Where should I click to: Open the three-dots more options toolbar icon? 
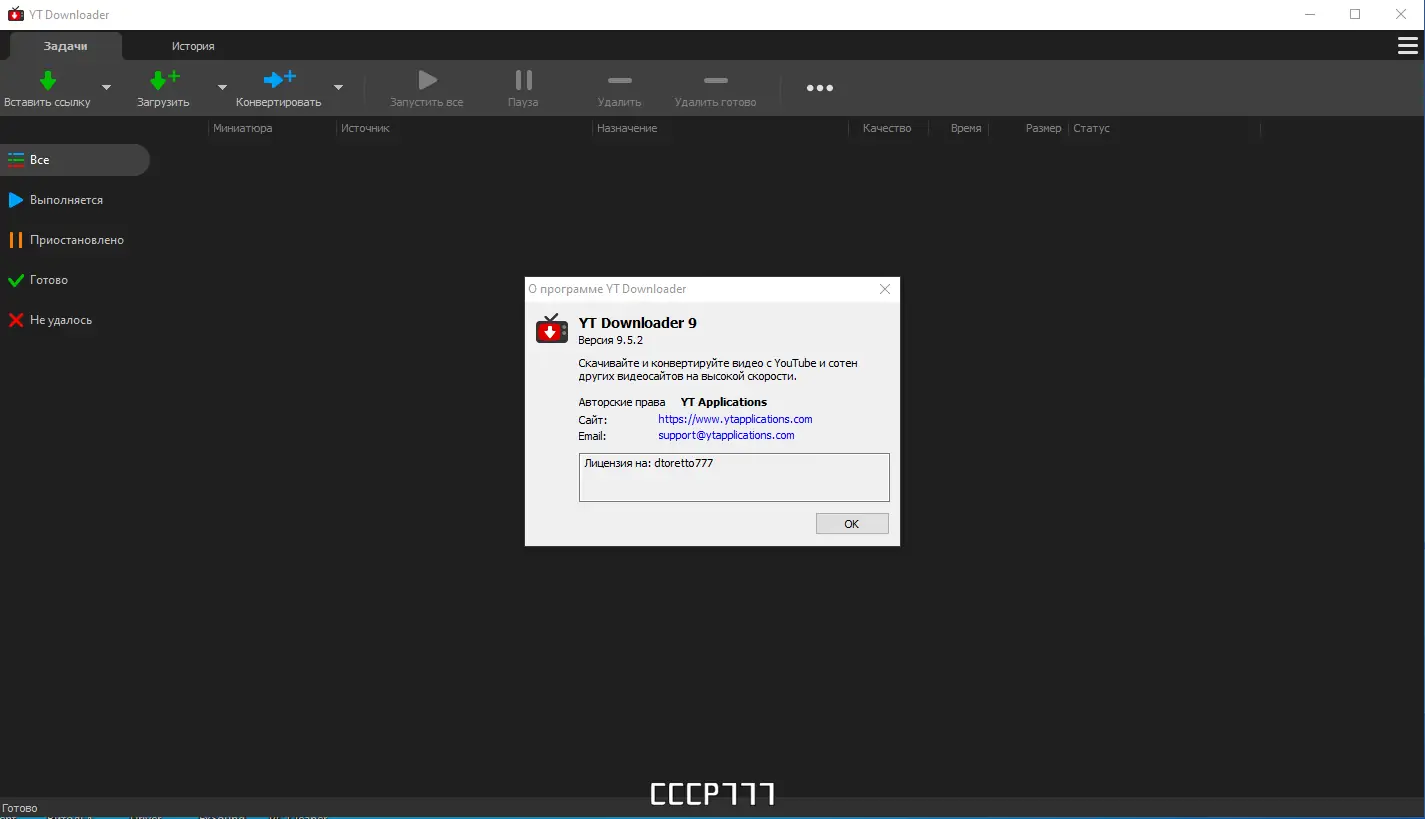[x=820, y=88]
